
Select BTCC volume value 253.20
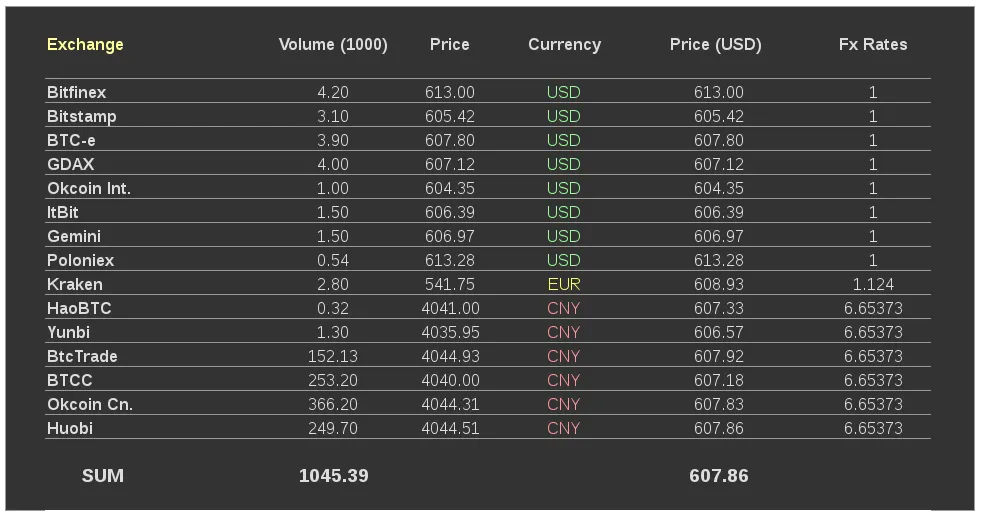point(332,380)
